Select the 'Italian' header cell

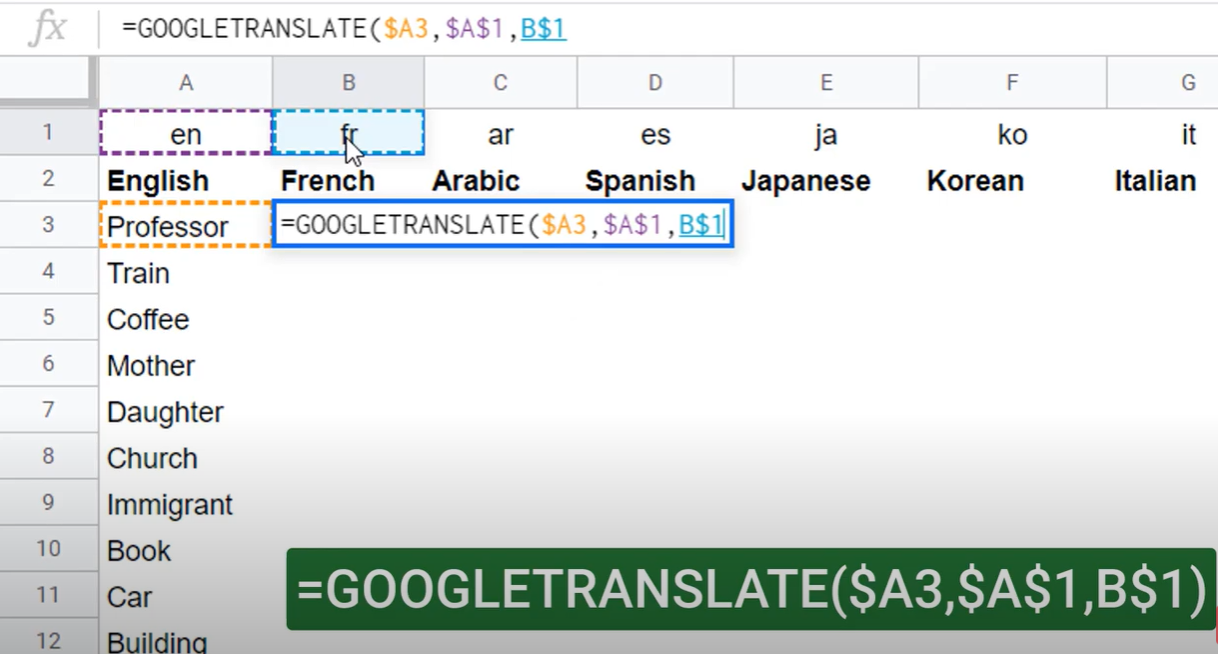click(x=1163, y=180)
